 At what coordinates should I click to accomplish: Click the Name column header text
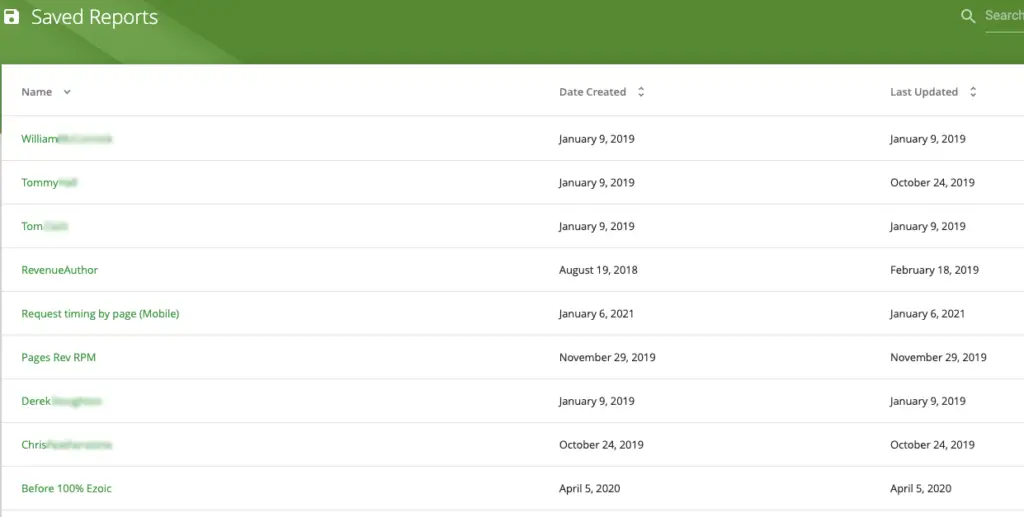tap(37, 92)
